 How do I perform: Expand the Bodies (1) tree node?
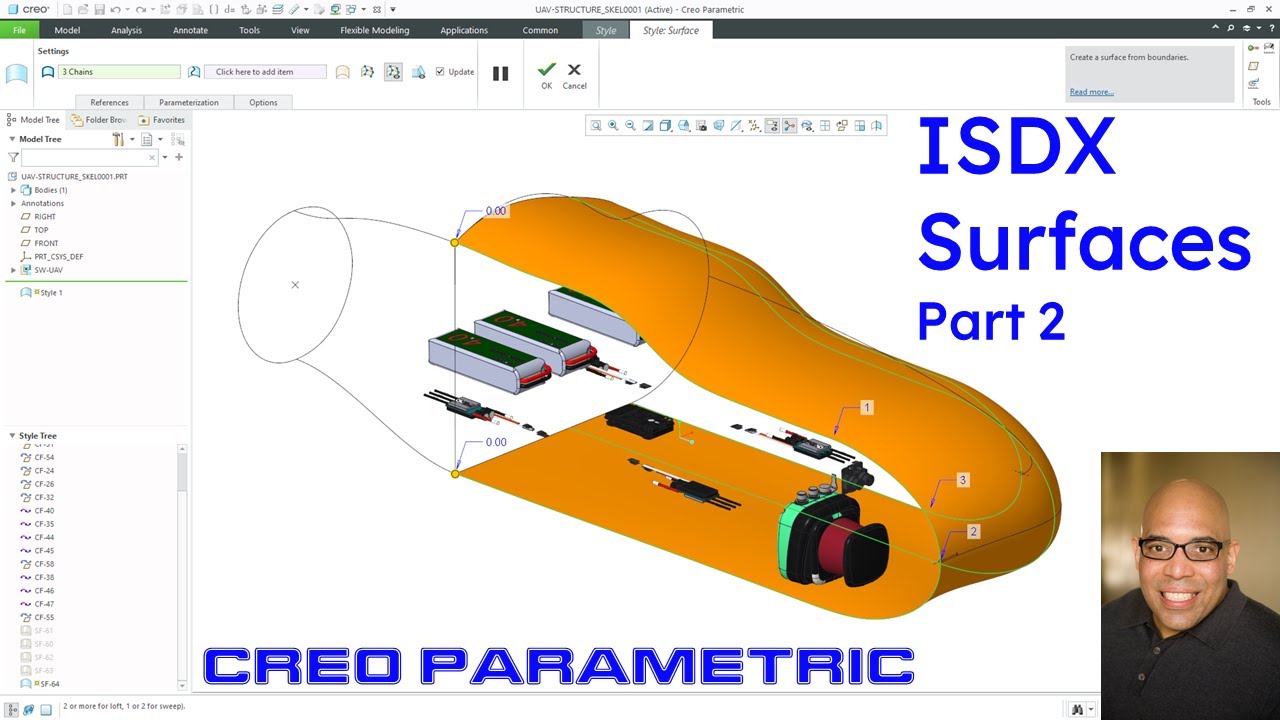pyautogui.click(x=13, y=190)
